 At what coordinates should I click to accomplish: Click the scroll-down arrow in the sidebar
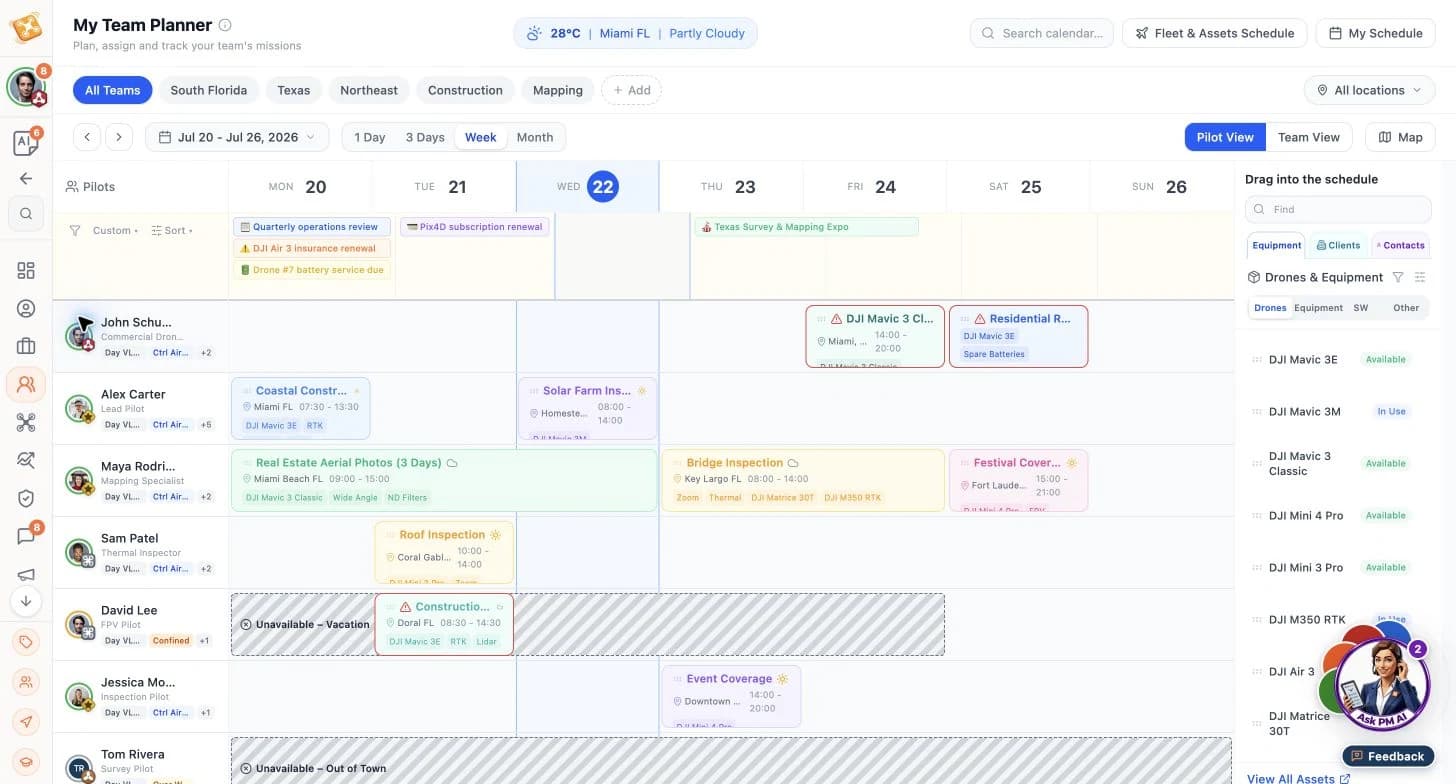coord(26,601)
